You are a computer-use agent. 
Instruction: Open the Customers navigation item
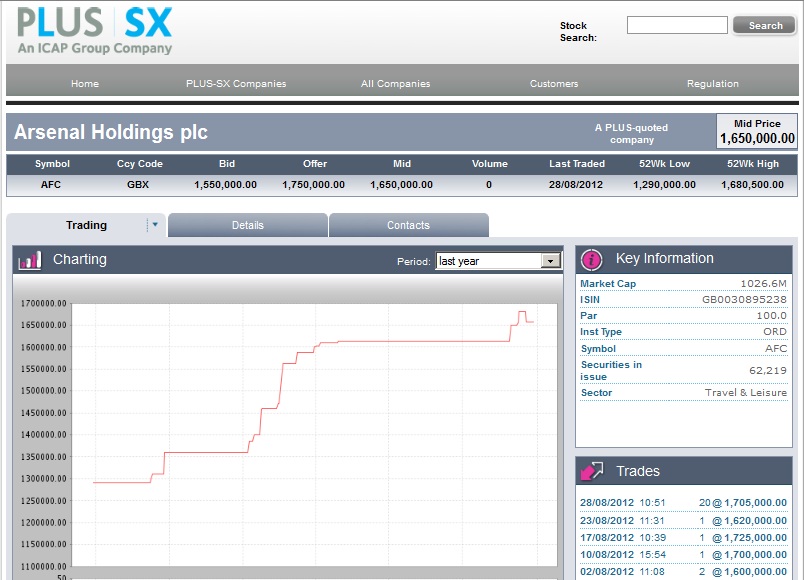pos(554,84)
